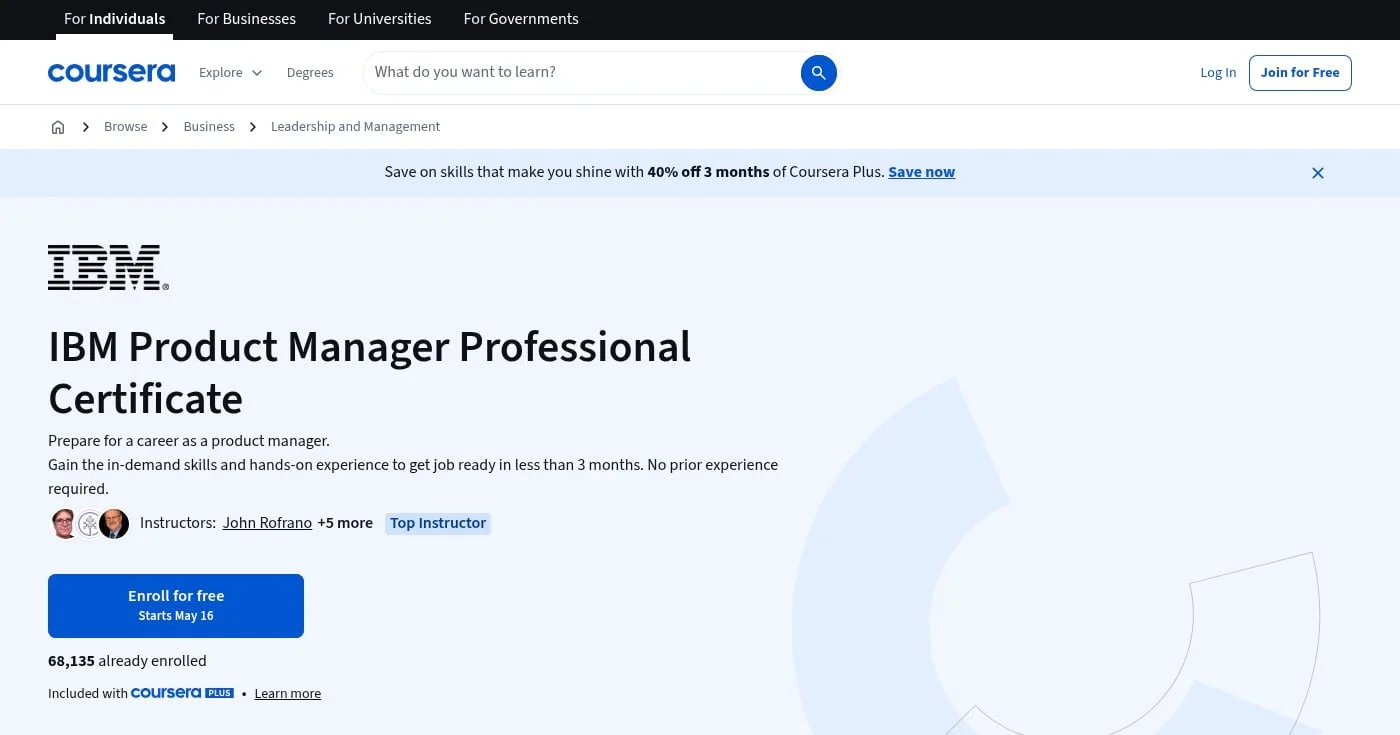The image size is (1400, 735).
Task: Navigate to the Browse breadcrumb
Action: click(126, 127)
